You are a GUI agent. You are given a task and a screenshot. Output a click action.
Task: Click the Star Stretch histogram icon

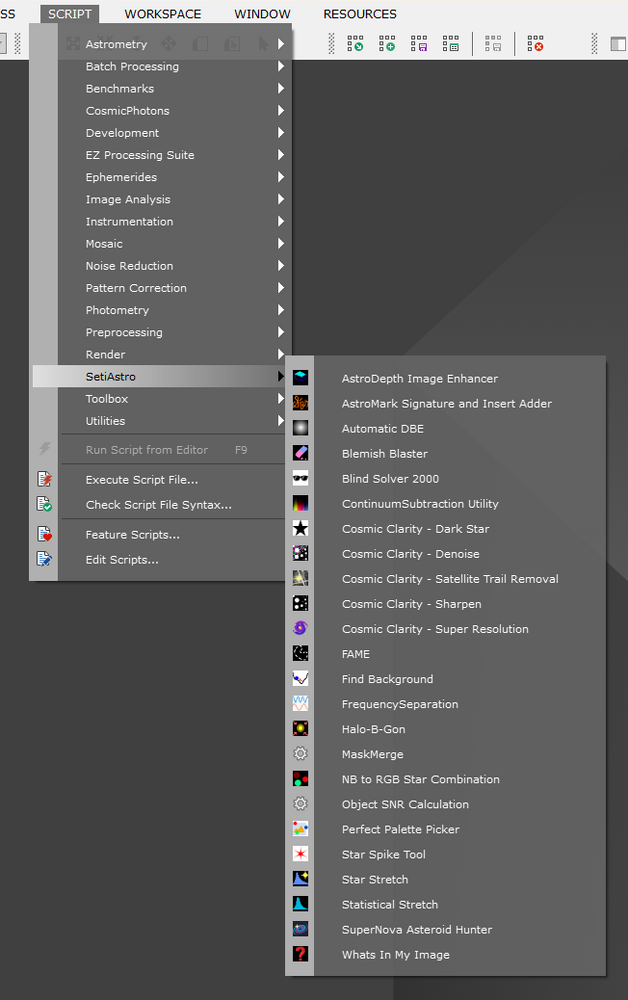point(300,879)
